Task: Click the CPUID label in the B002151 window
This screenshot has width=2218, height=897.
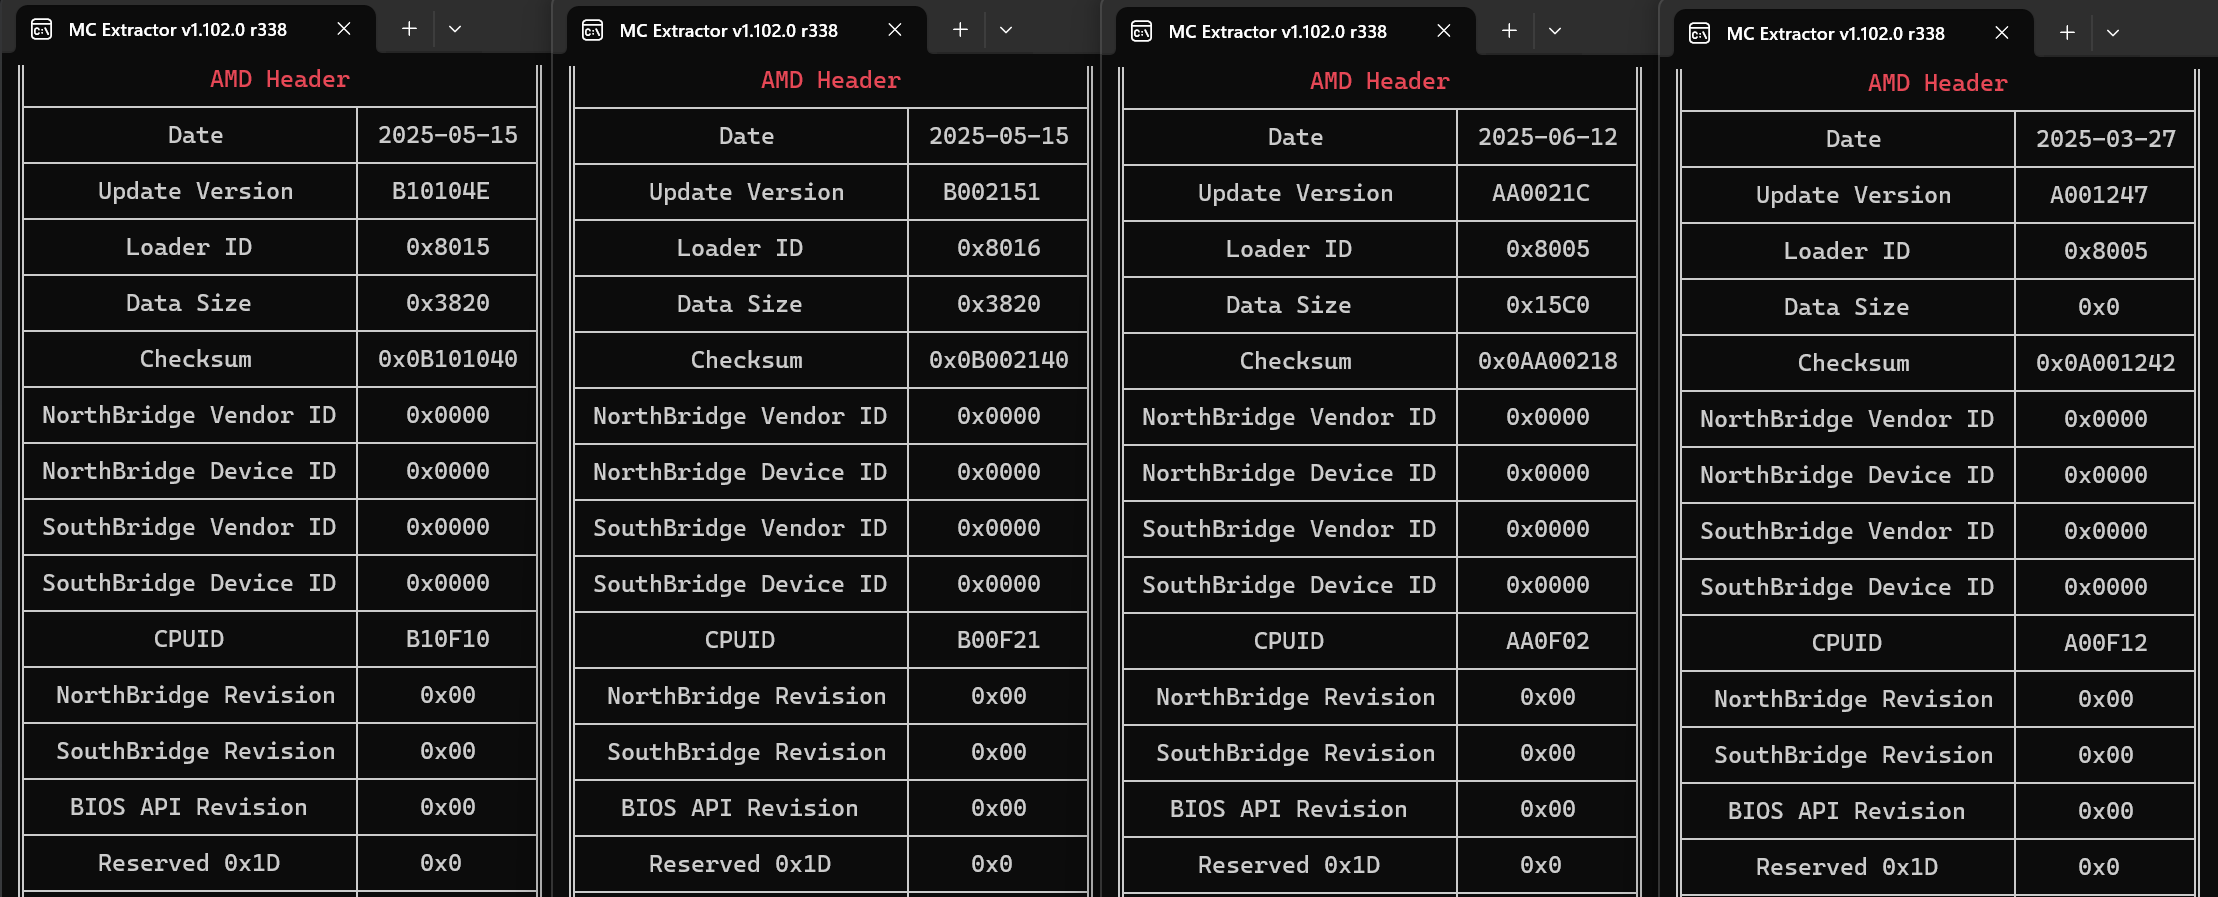Action: 740,640
